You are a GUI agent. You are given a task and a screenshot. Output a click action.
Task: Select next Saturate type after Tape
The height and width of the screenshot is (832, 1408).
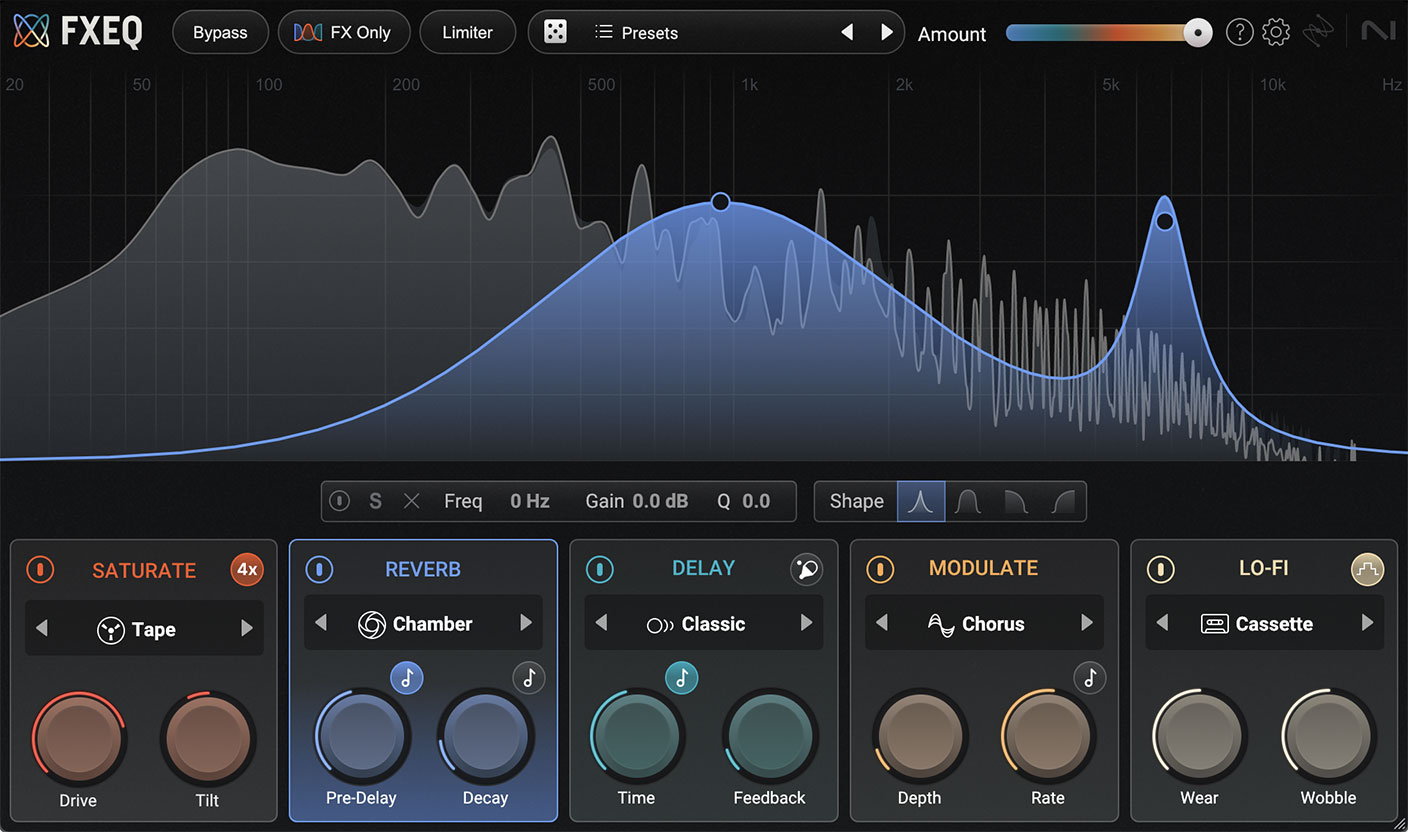coord(247,629)
